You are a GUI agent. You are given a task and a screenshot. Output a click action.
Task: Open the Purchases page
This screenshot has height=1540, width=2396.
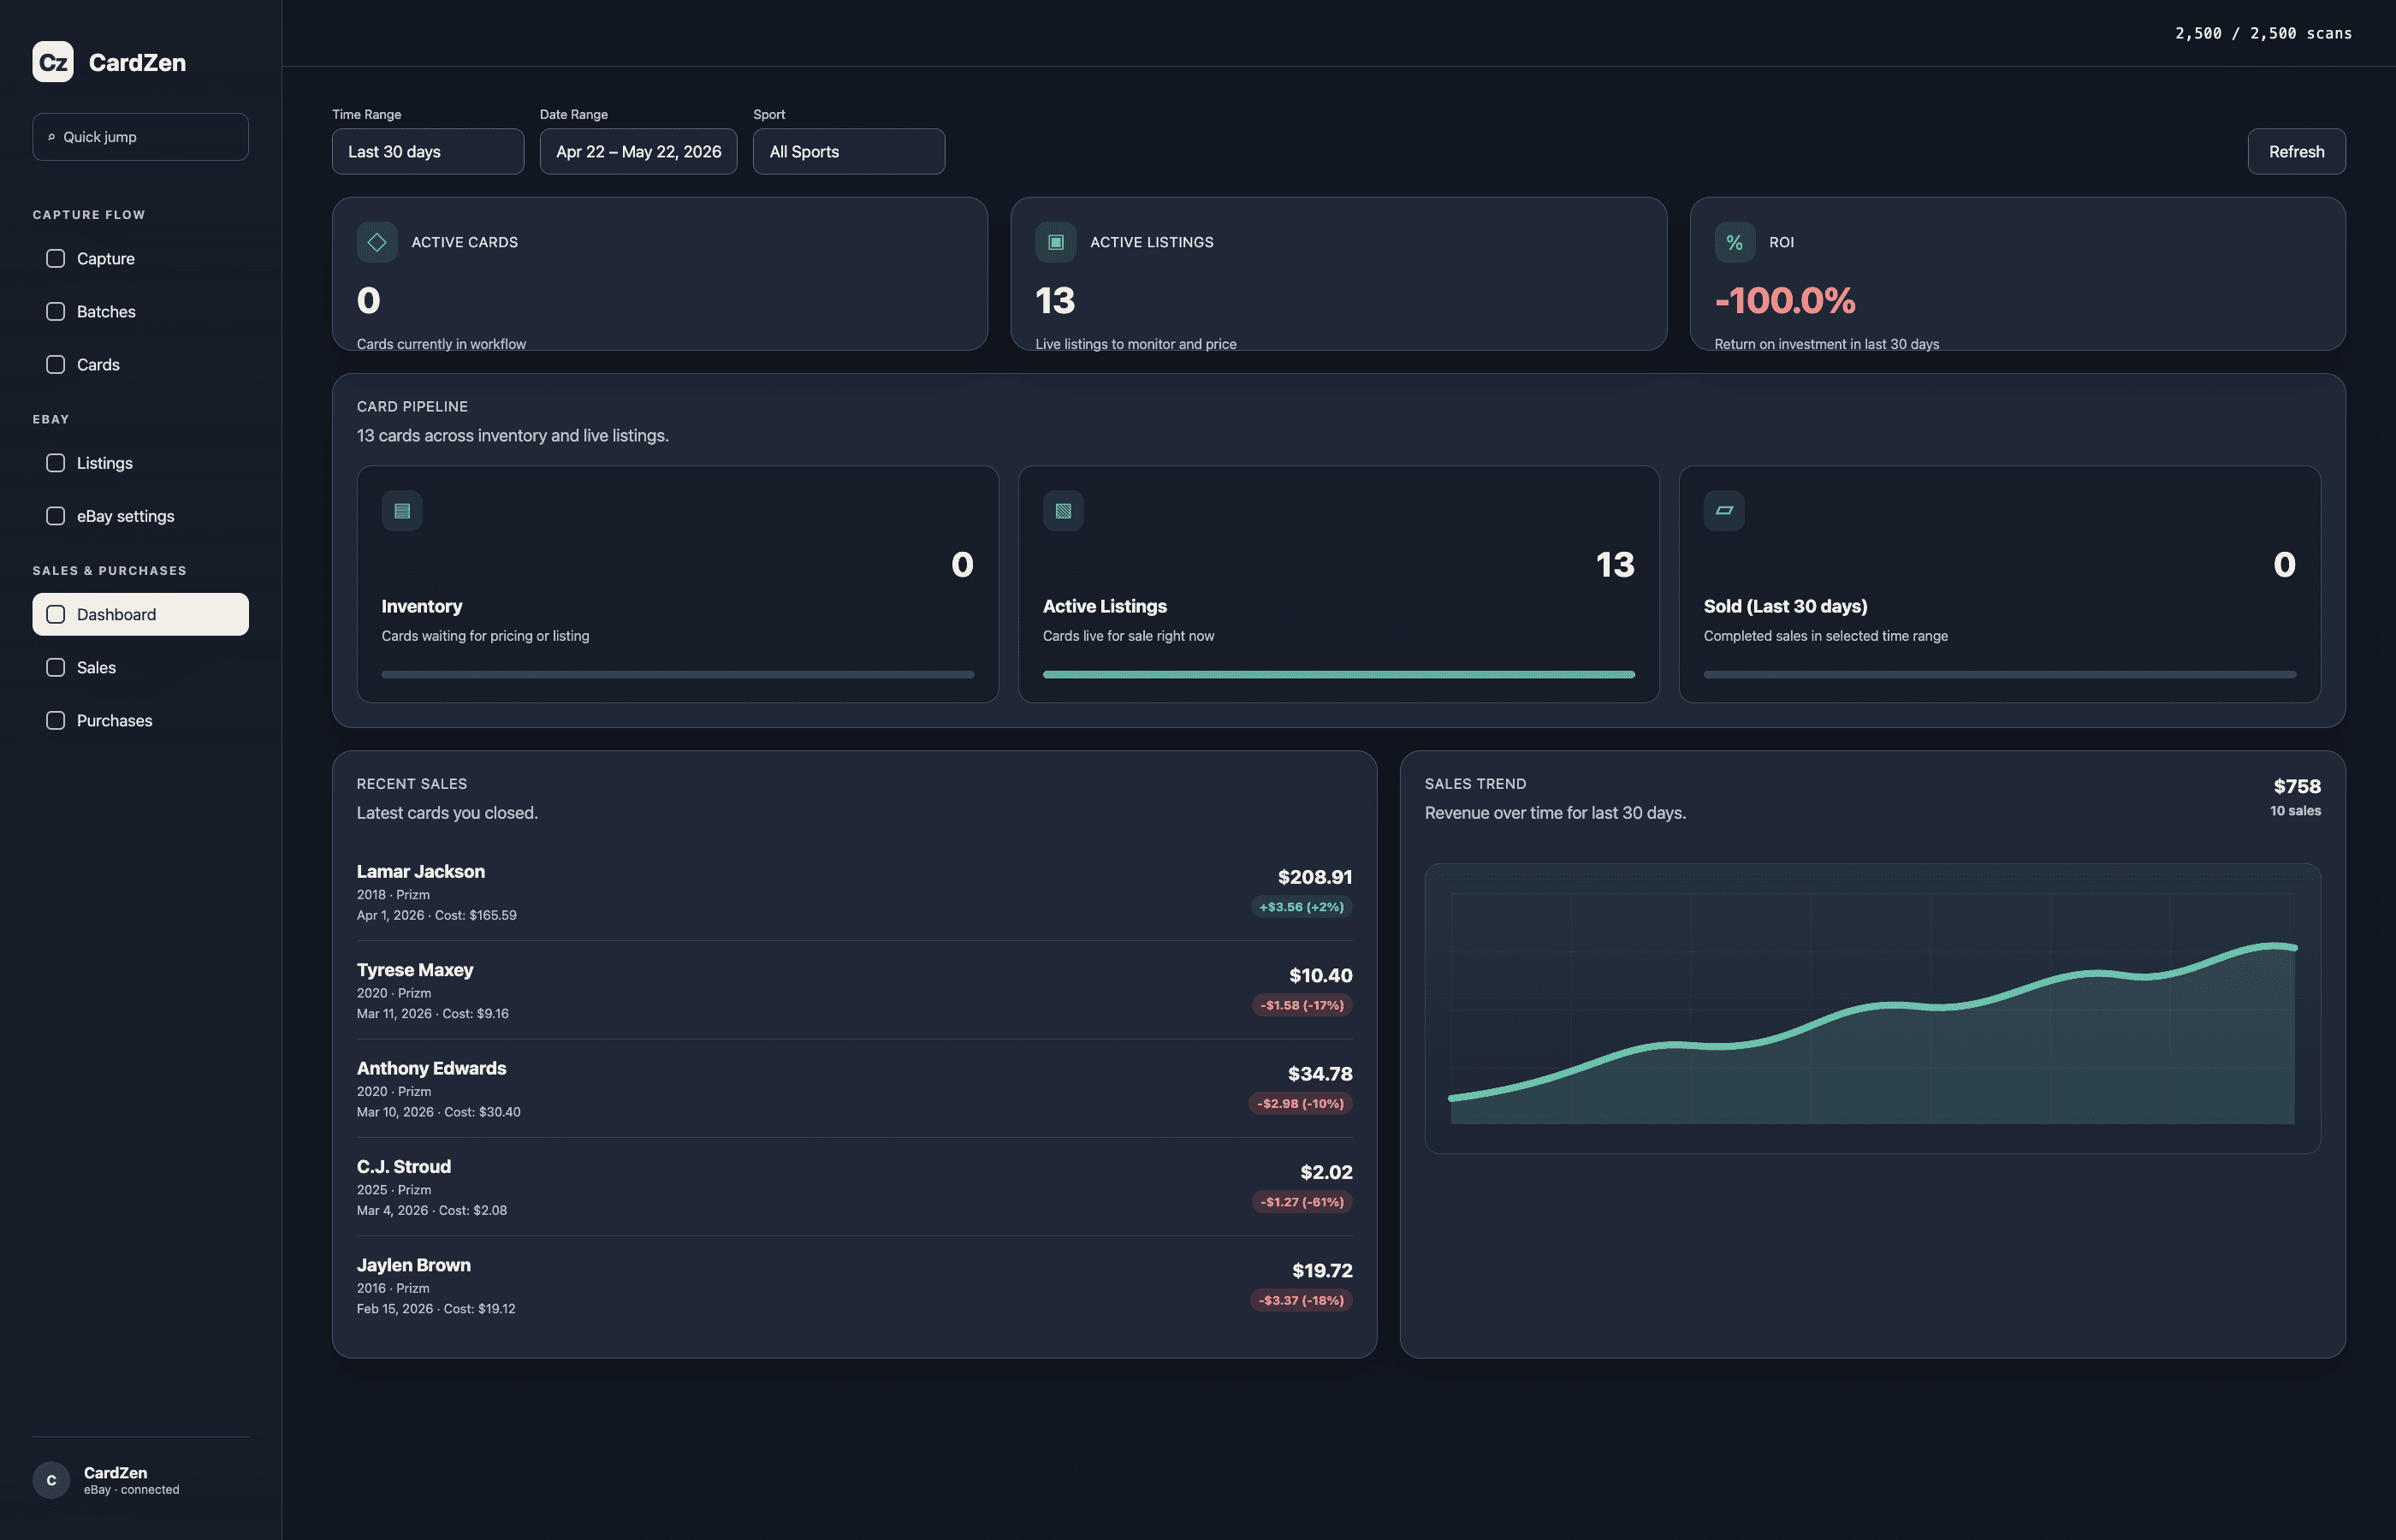[x=140, y=720]
